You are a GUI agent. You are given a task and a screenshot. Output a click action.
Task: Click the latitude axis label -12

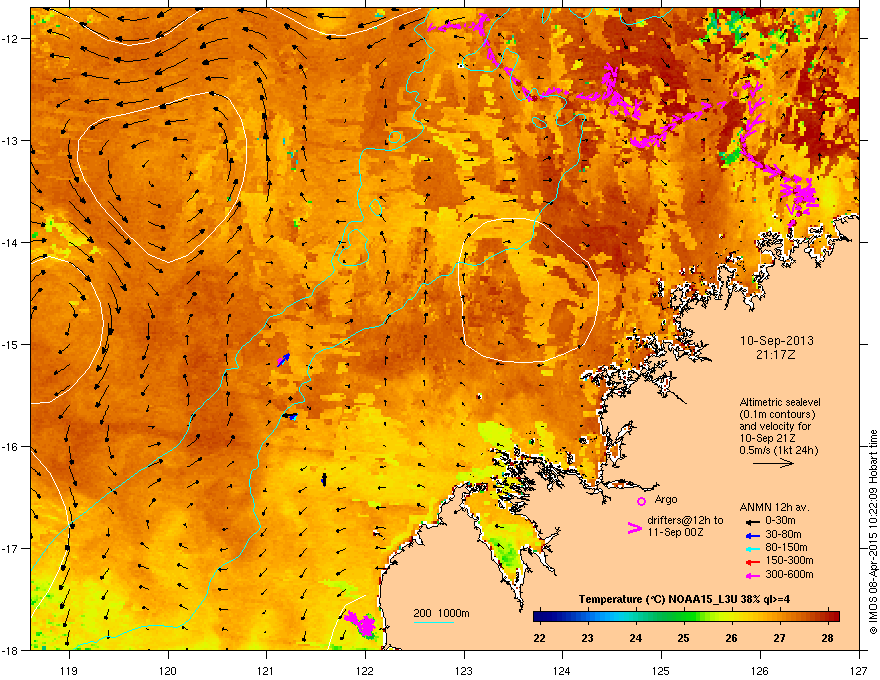(10, 39)
